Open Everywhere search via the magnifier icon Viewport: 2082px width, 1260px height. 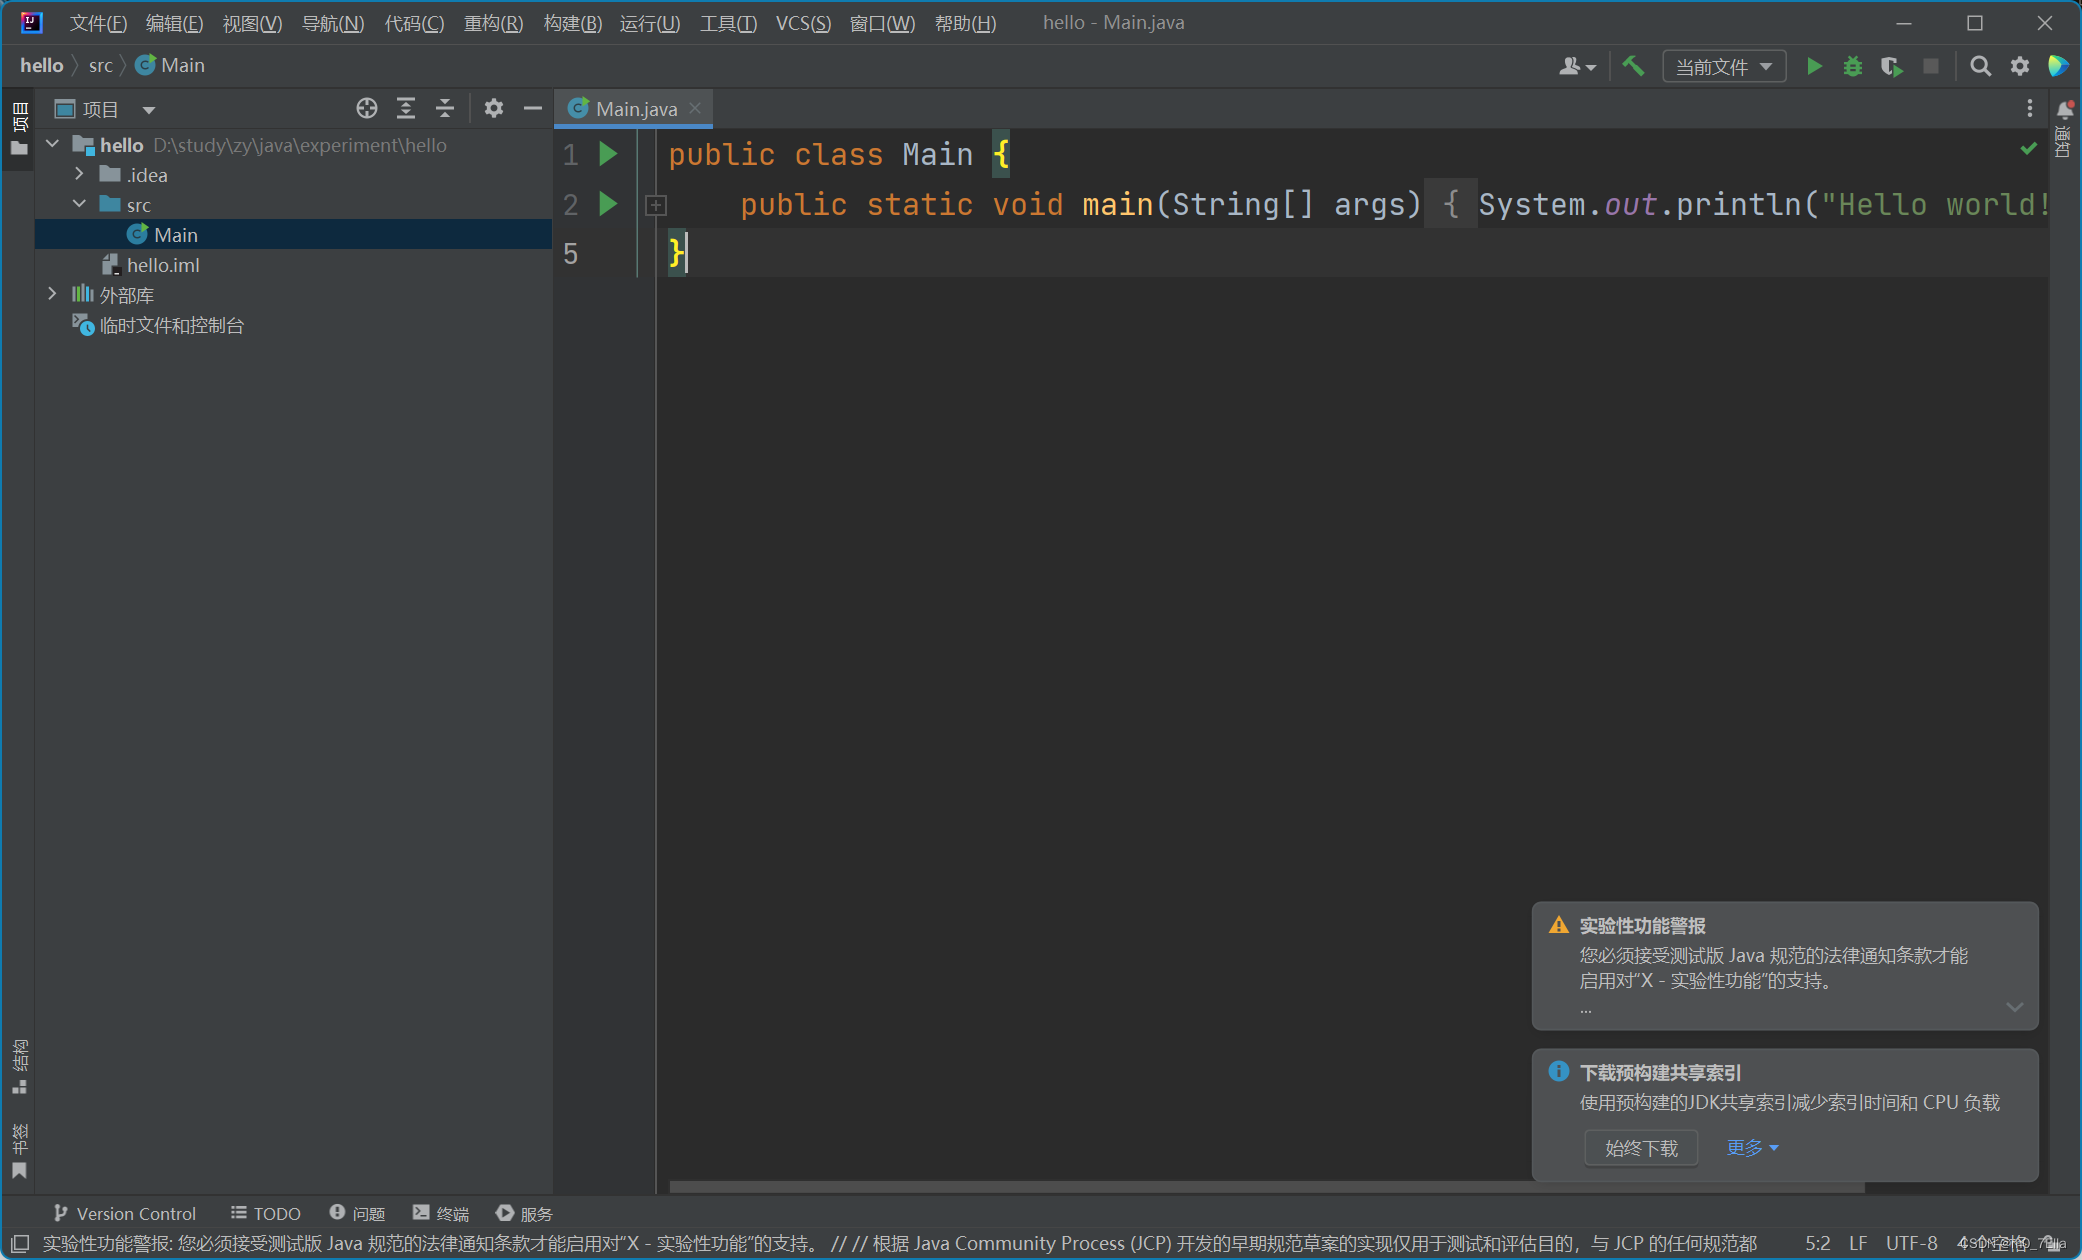1981,66
